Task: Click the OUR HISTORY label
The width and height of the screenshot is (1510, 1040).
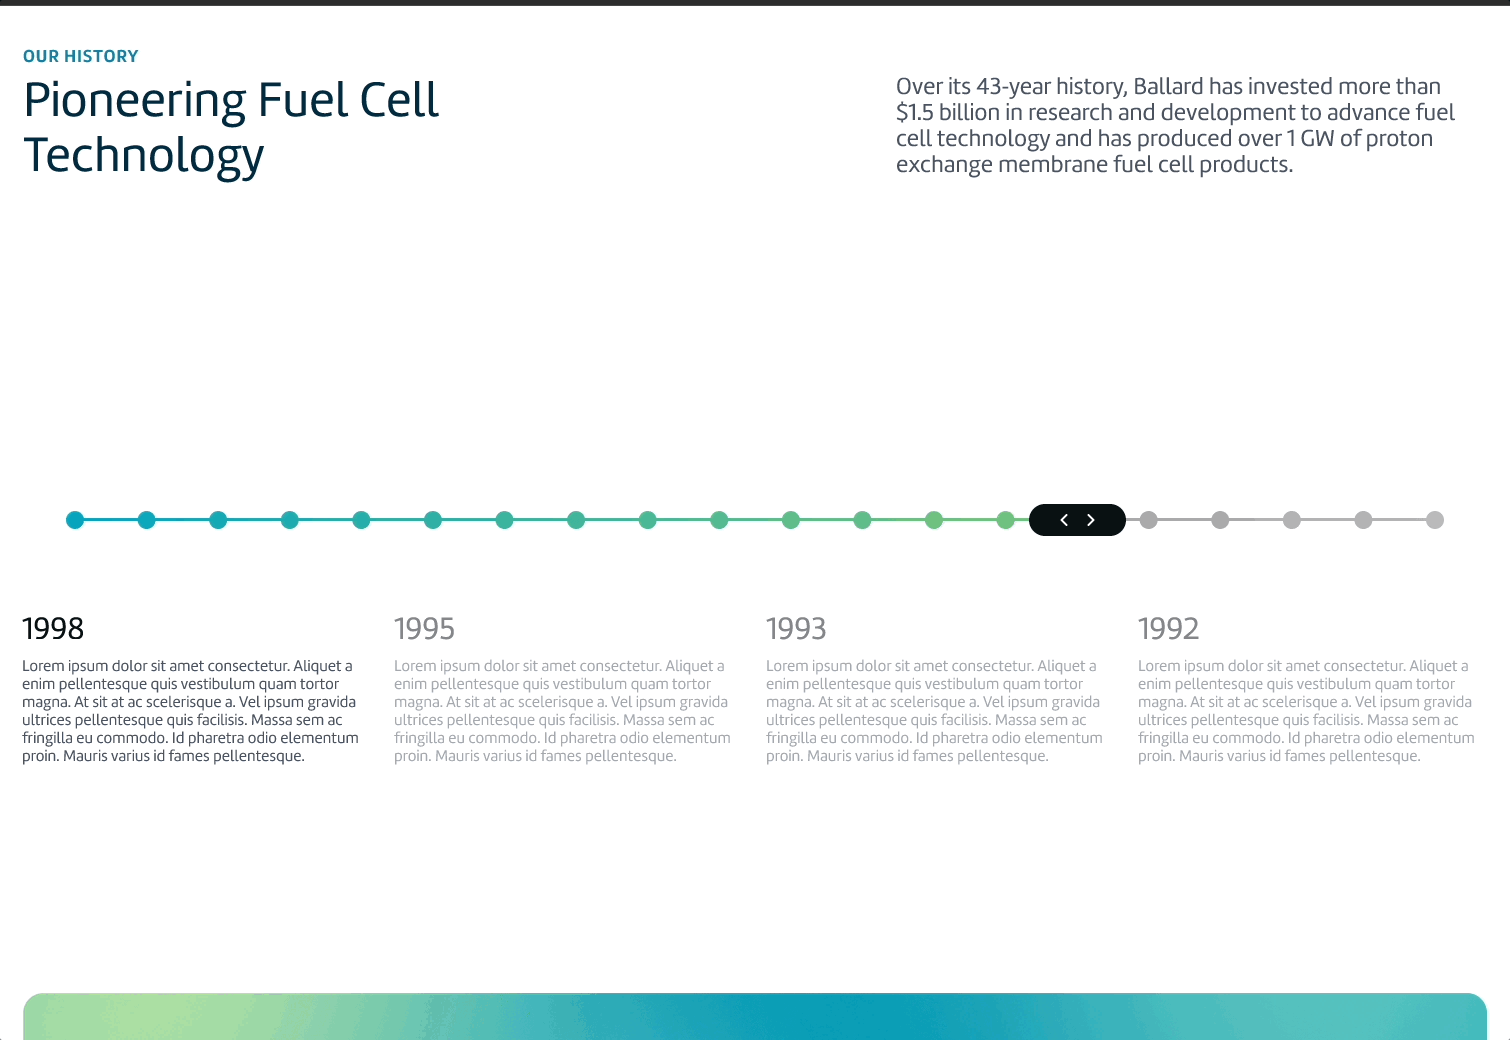Action: (81, 57)
